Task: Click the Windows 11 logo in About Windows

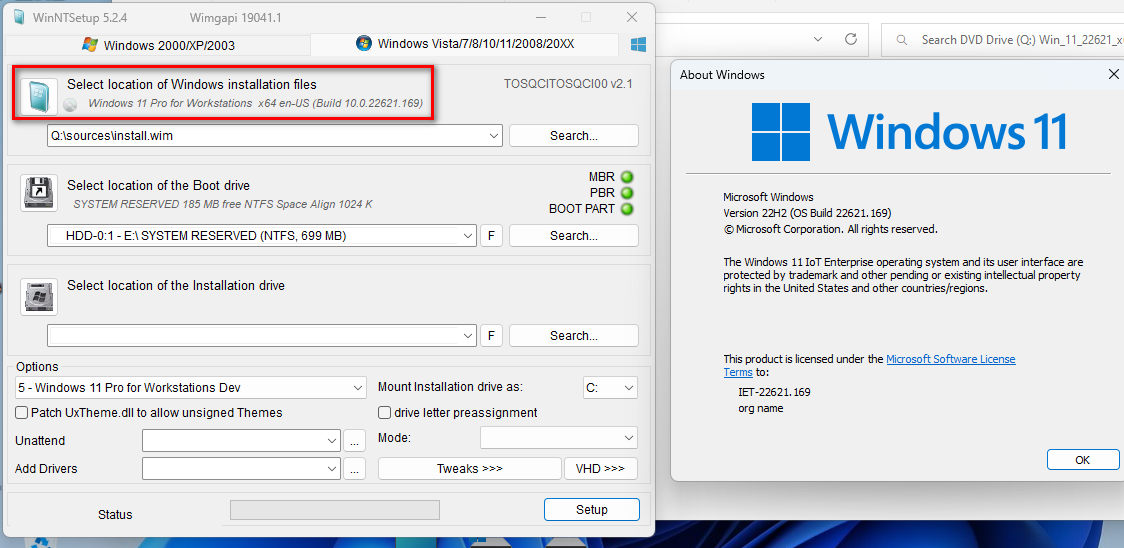Action: [910, 132]
